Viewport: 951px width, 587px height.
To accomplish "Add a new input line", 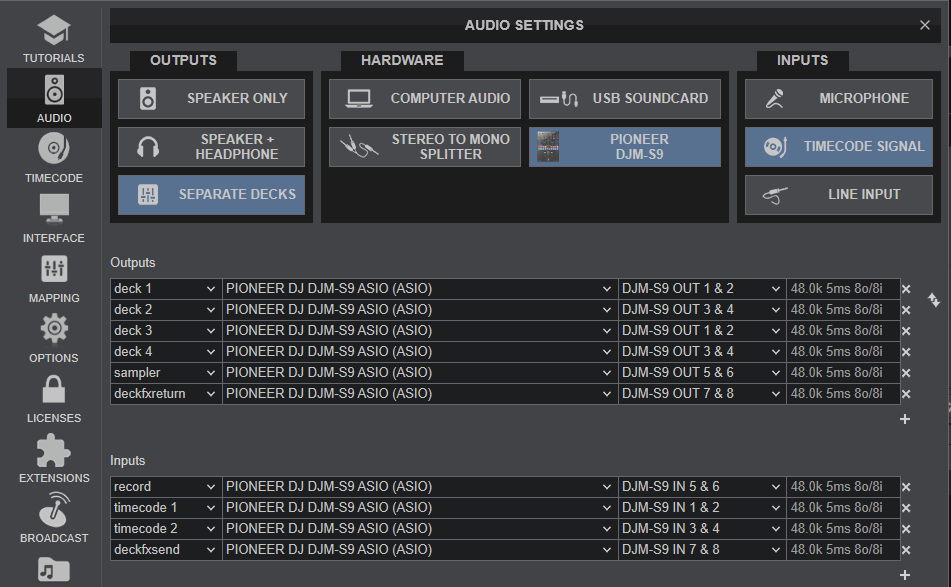I will click(905, 575).
